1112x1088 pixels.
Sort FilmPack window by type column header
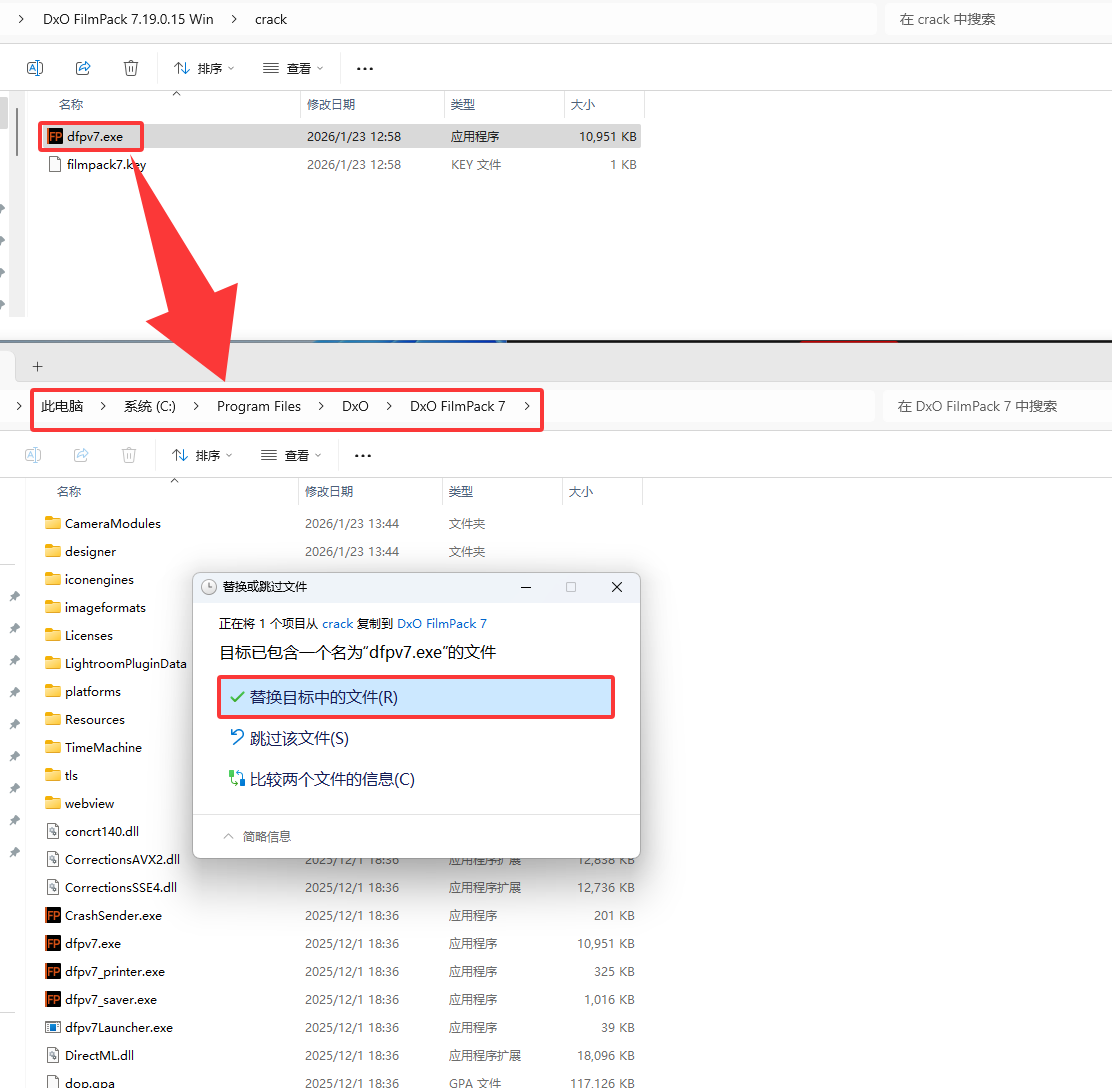coord(461,492)
